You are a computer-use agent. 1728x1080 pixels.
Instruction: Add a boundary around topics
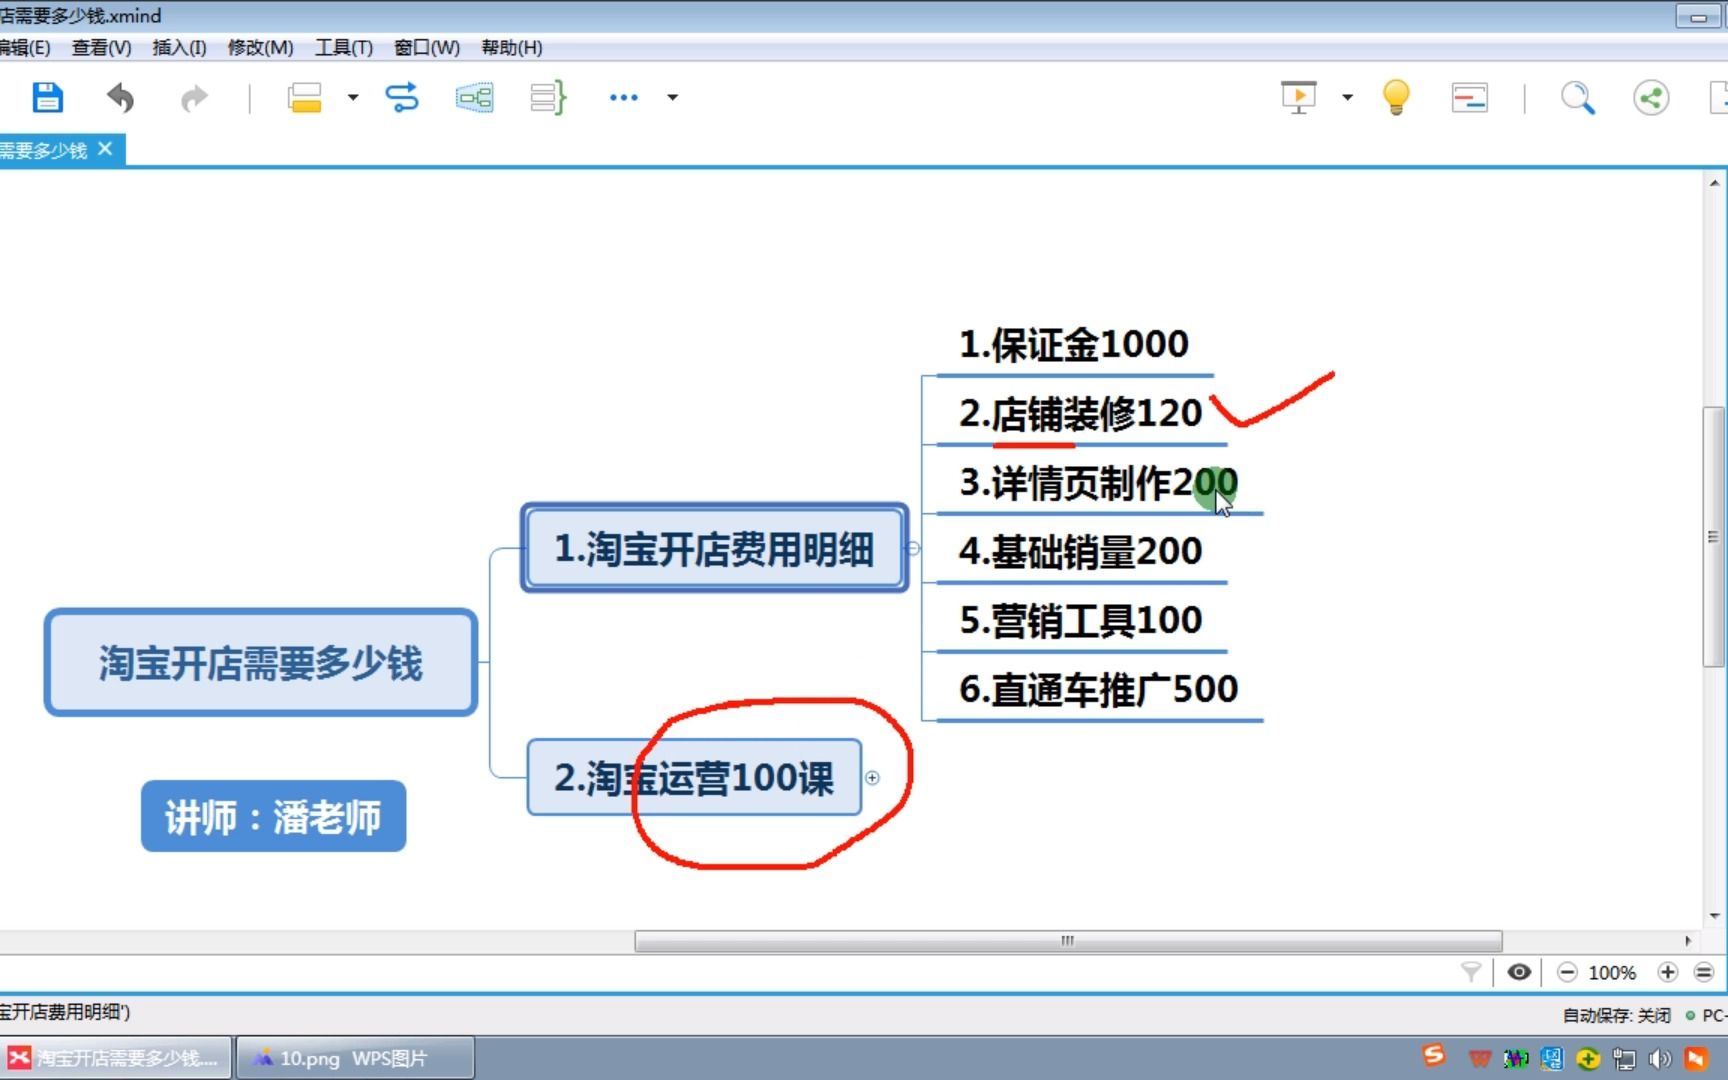[475, 97]
